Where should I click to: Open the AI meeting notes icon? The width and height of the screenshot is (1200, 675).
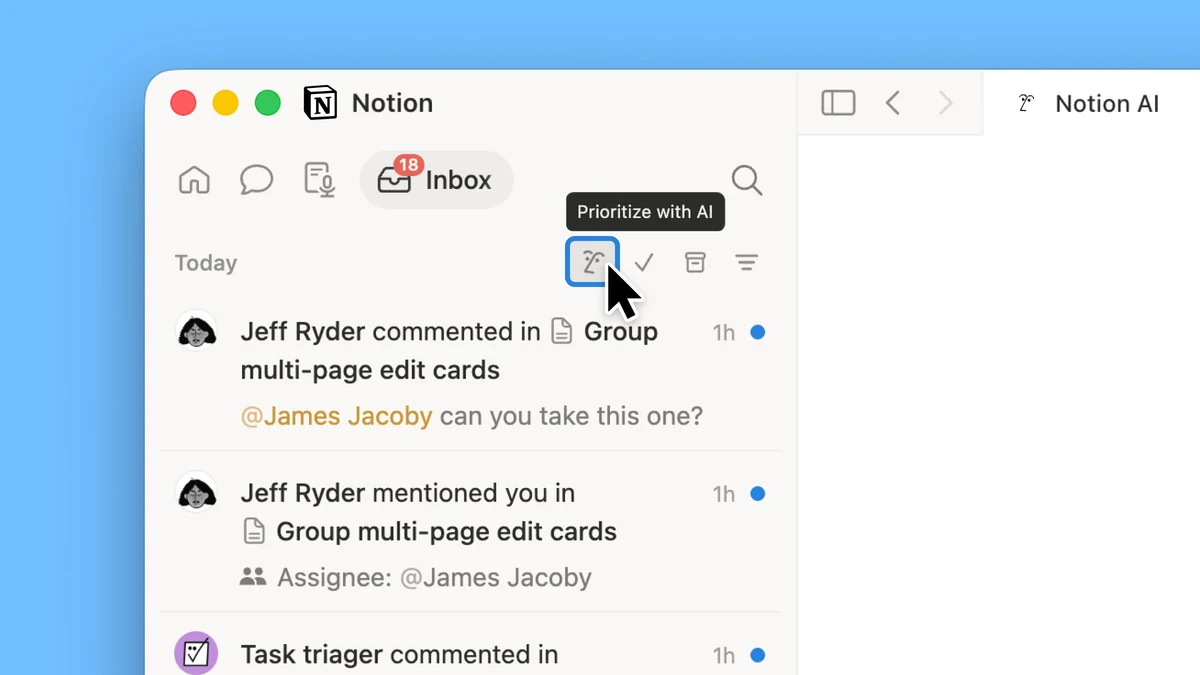click(x=319, y=180)
